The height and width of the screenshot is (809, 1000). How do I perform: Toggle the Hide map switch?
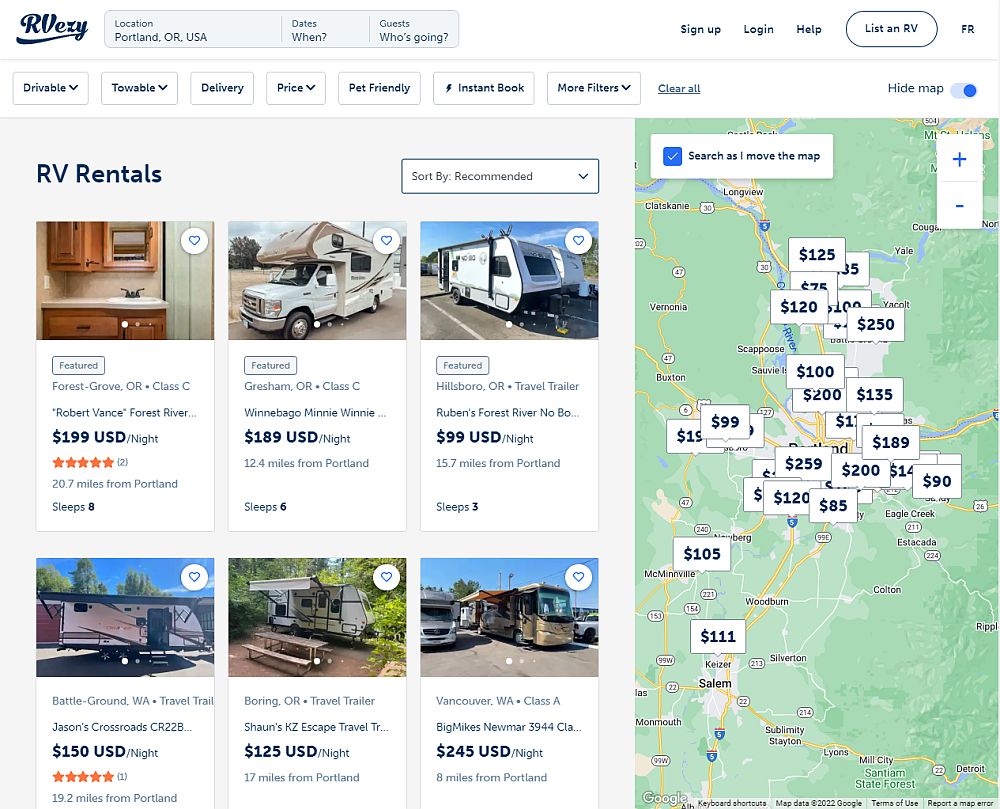(x=963, y=89)
